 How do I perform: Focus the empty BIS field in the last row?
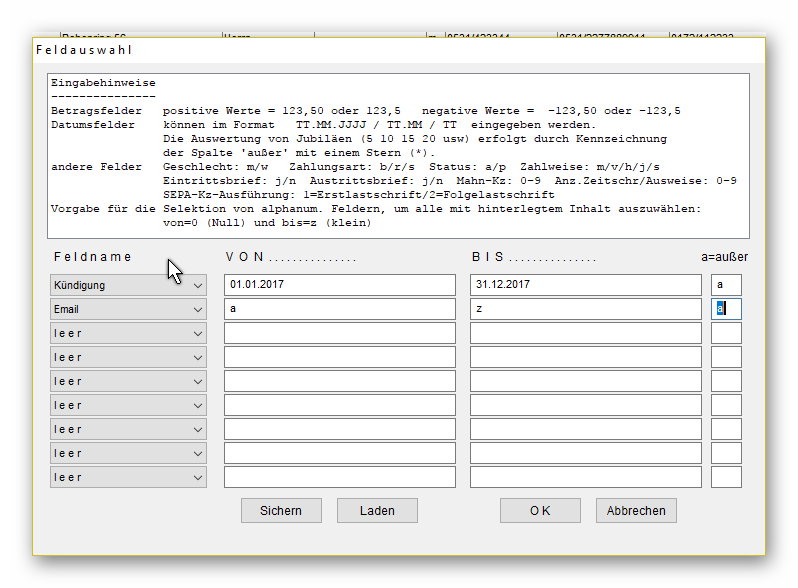coord(585,477)
